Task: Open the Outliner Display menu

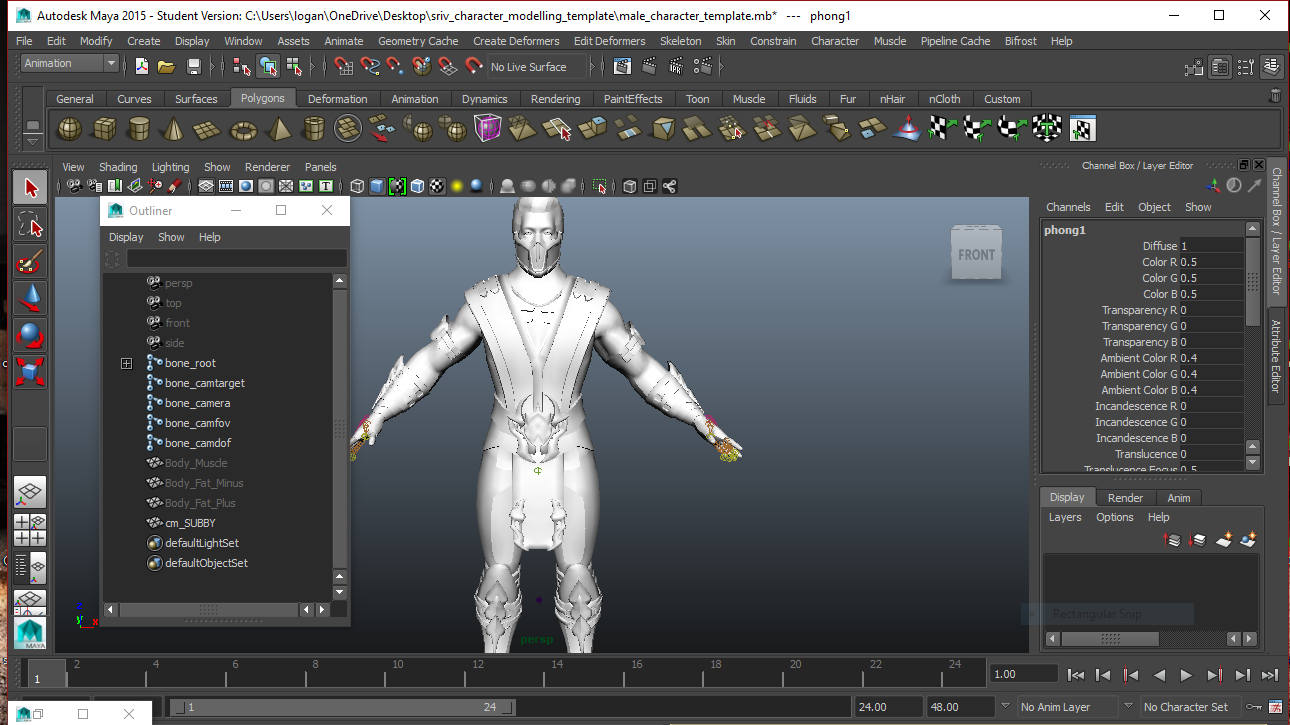Action: click(126, 237)
